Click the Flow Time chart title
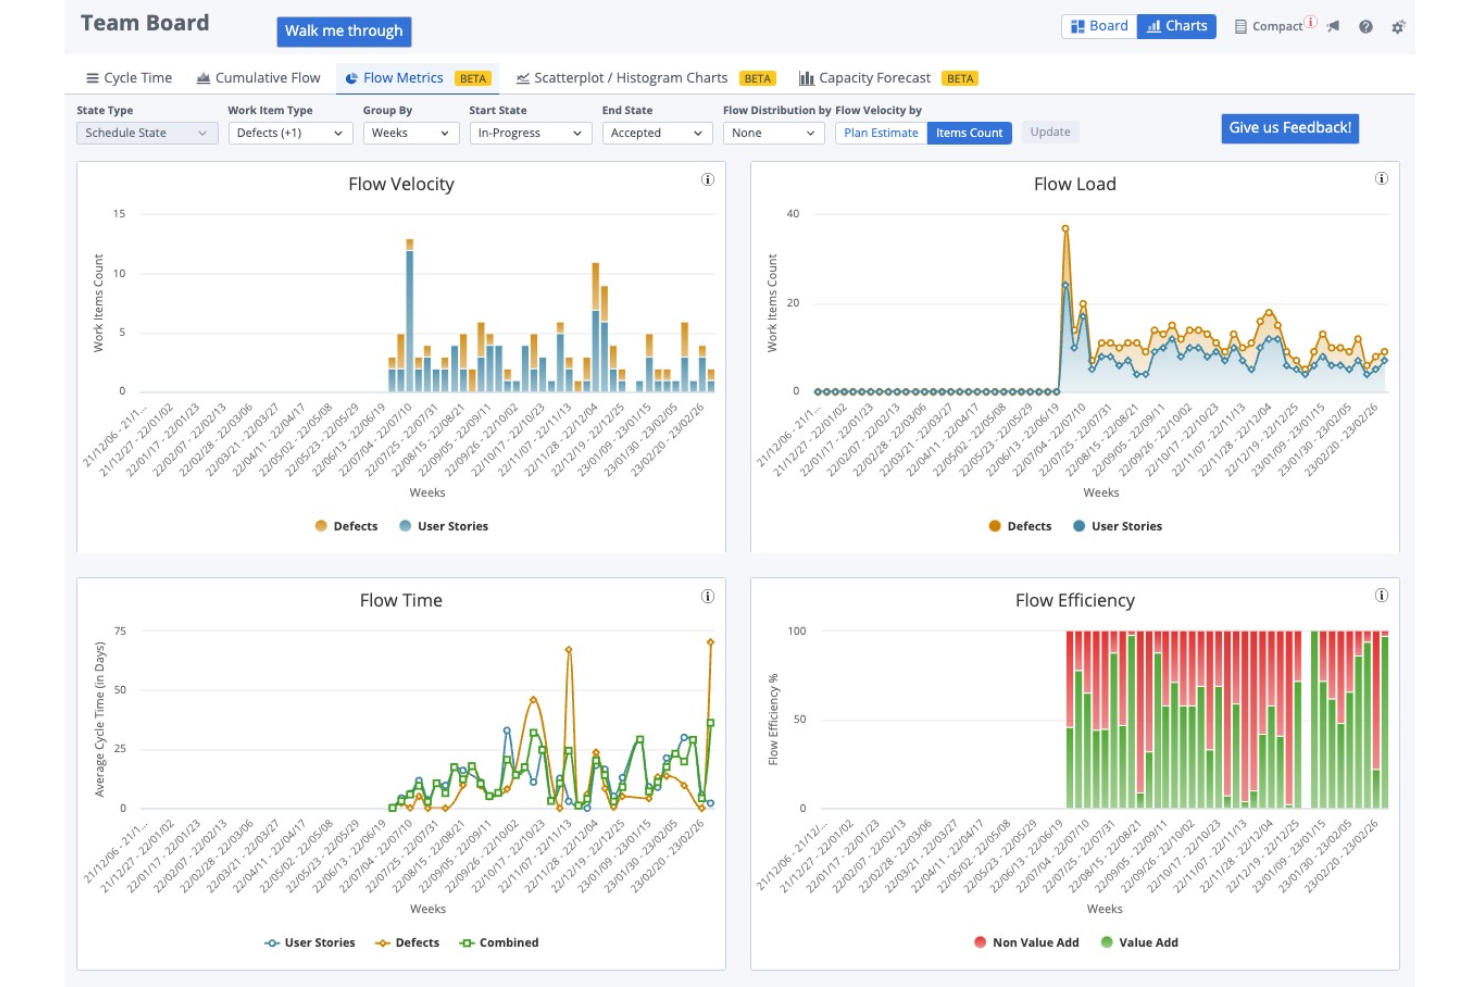 (401, 600)
